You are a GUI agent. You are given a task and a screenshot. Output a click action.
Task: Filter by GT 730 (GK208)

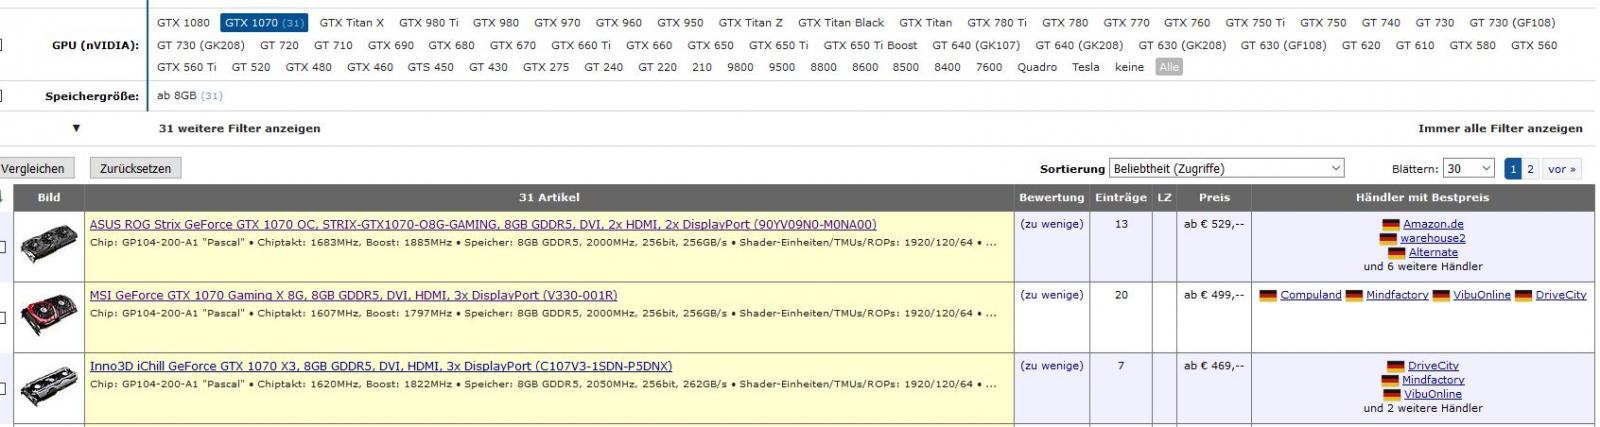[201, 45]
